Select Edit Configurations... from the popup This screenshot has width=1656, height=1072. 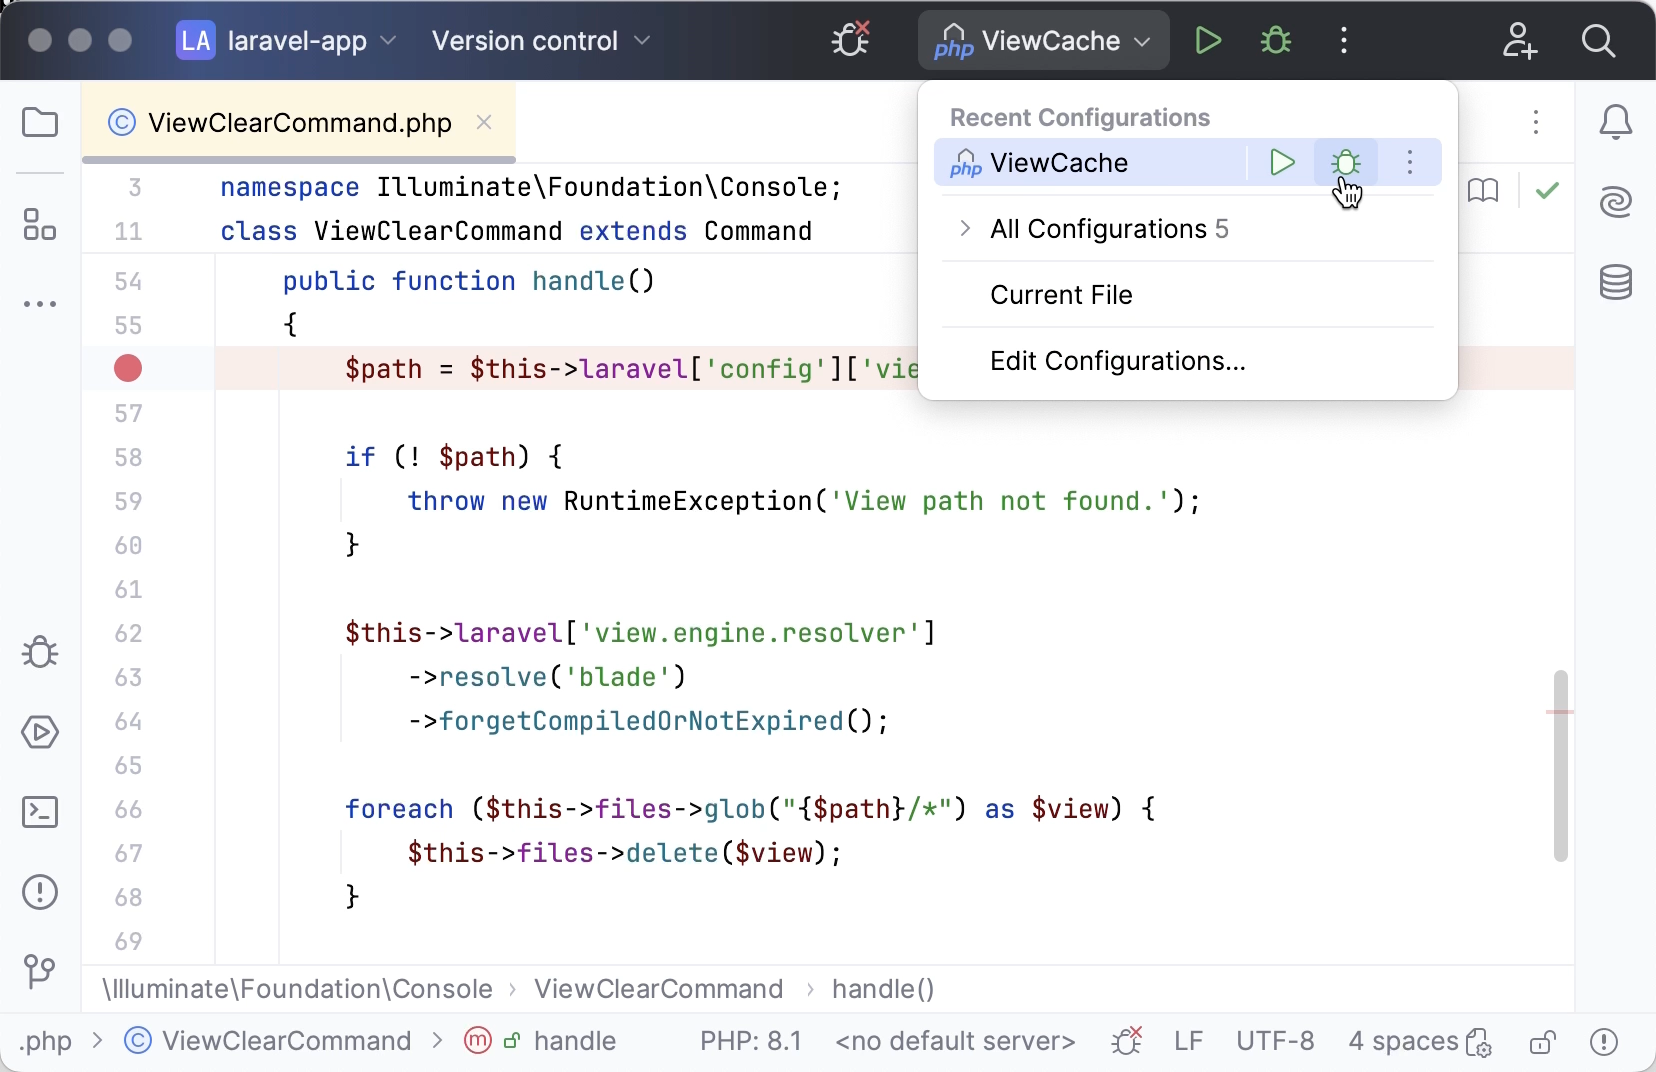click(x=1117, y=361)
